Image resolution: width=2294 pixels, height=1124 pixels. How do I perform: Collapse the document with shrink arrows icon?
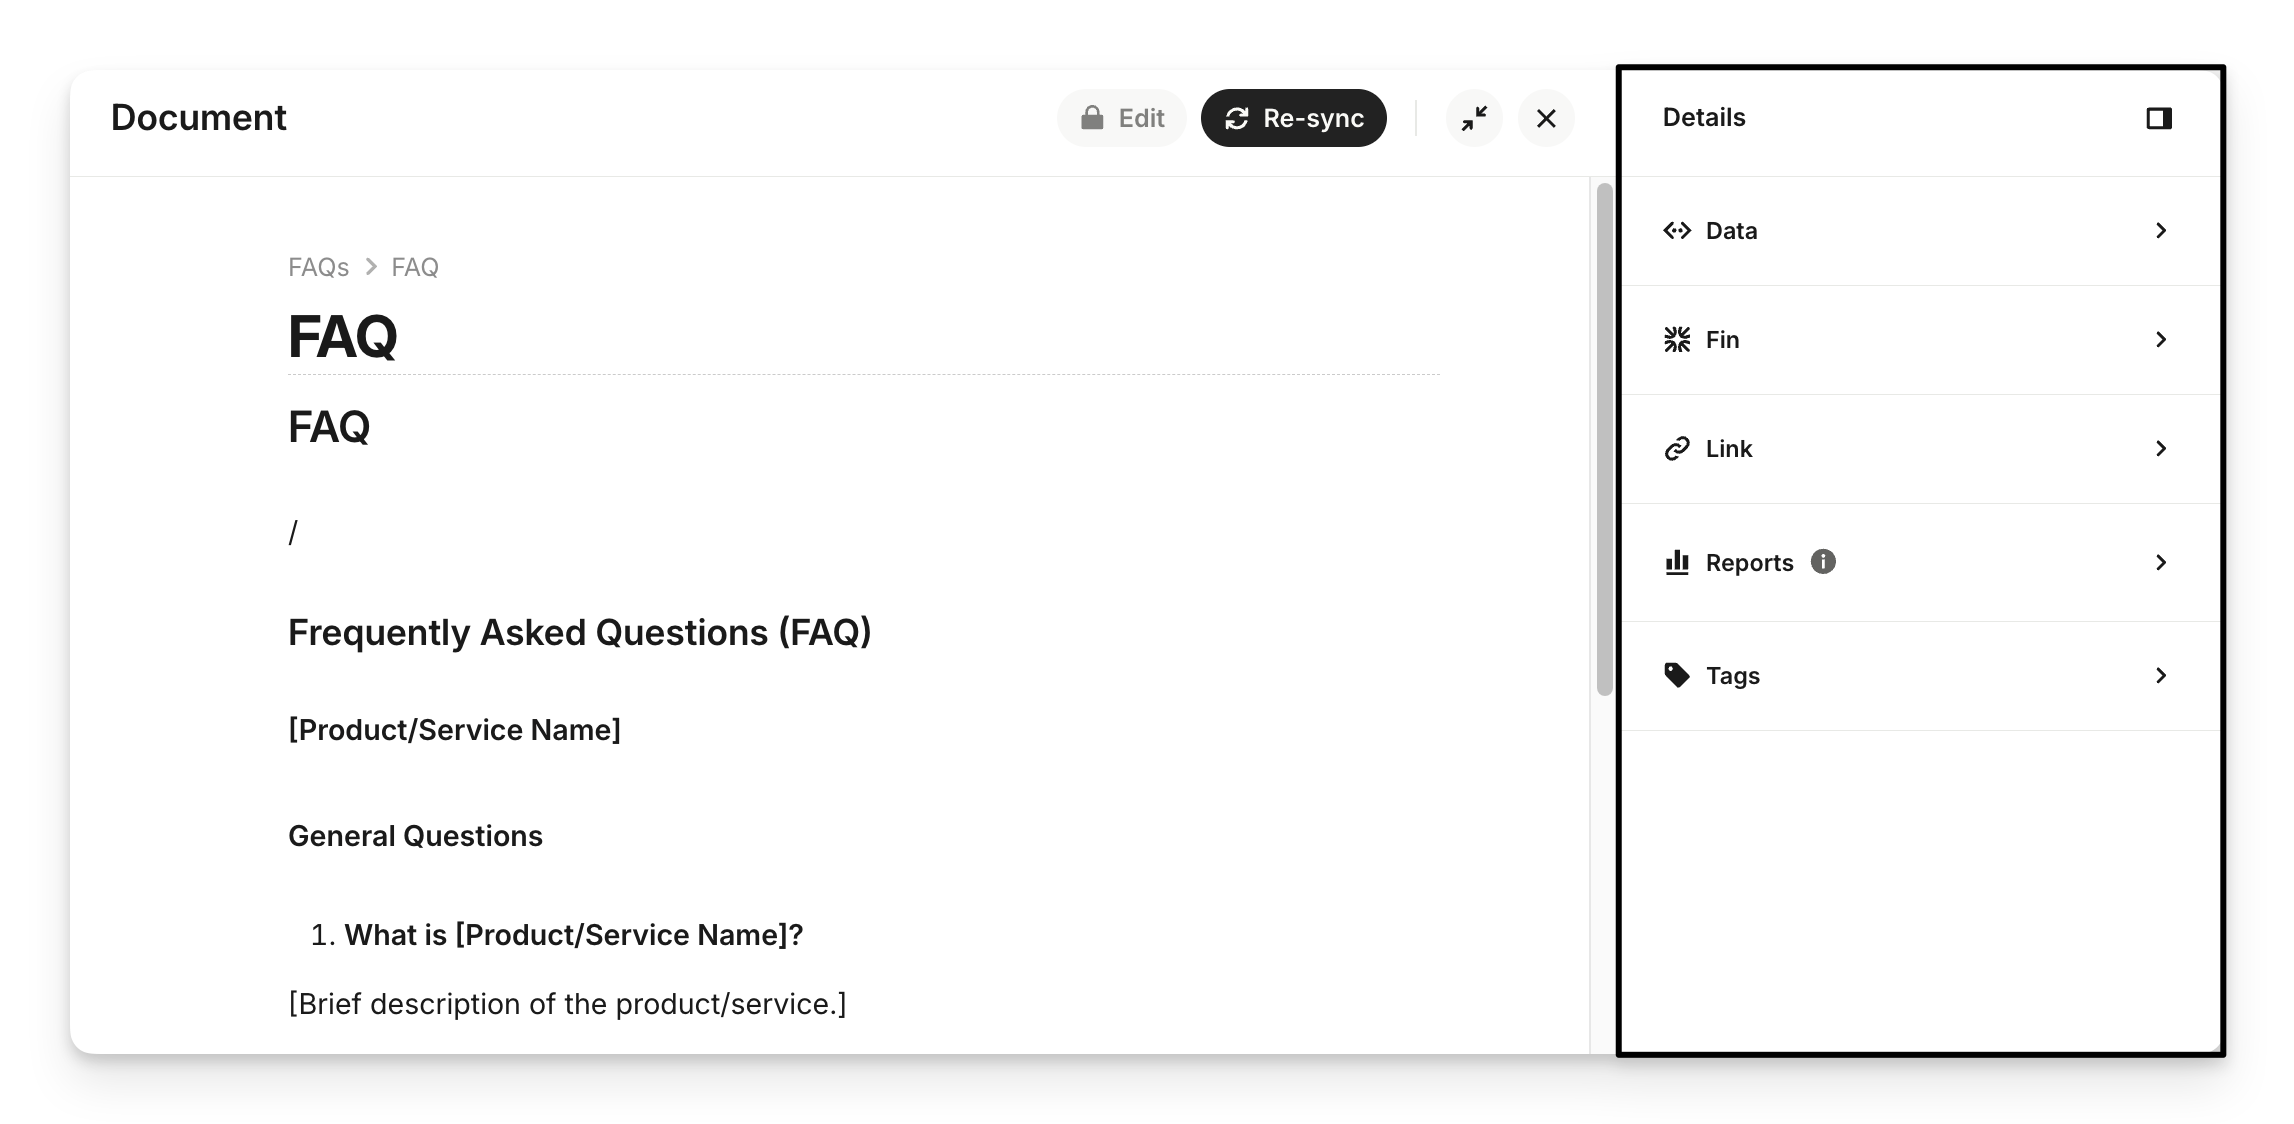(x=1474, y=118)
